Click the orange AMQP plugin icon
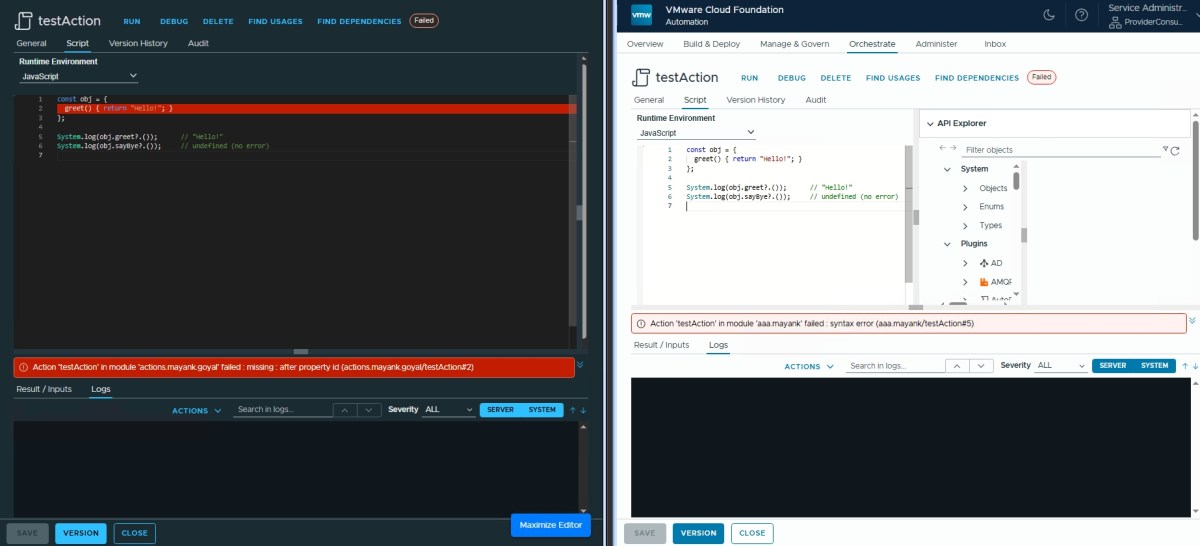Image resolution: width=1200 pixels, height=546 pixels. click(x=984, y=282)
